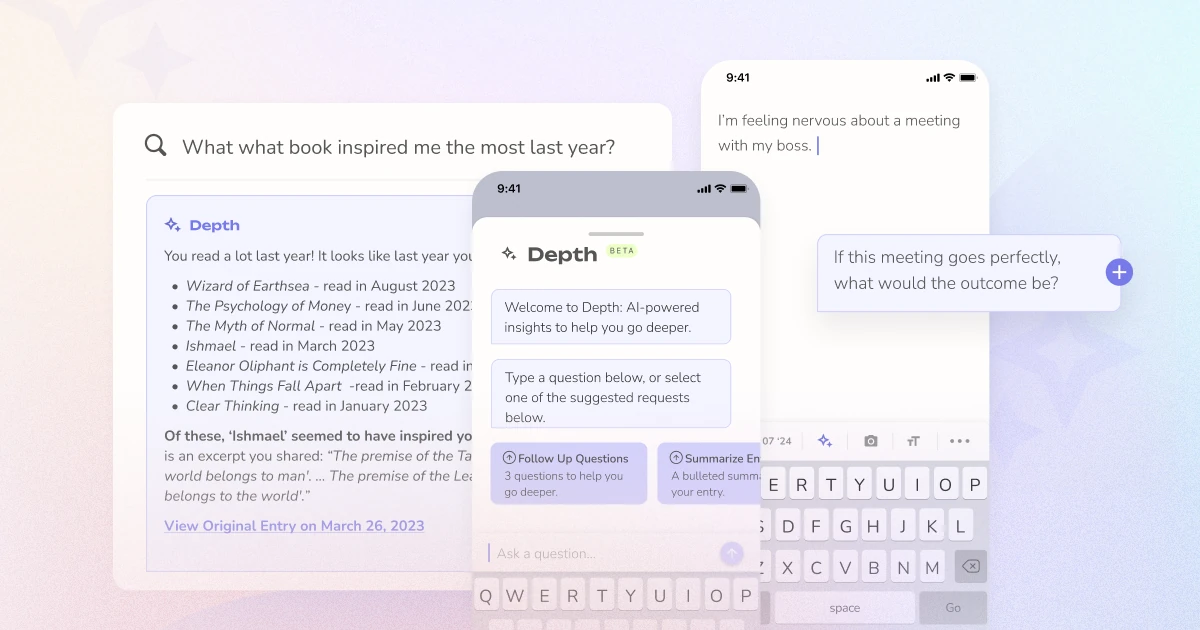Click the magnifier search icon

(155, 146)
